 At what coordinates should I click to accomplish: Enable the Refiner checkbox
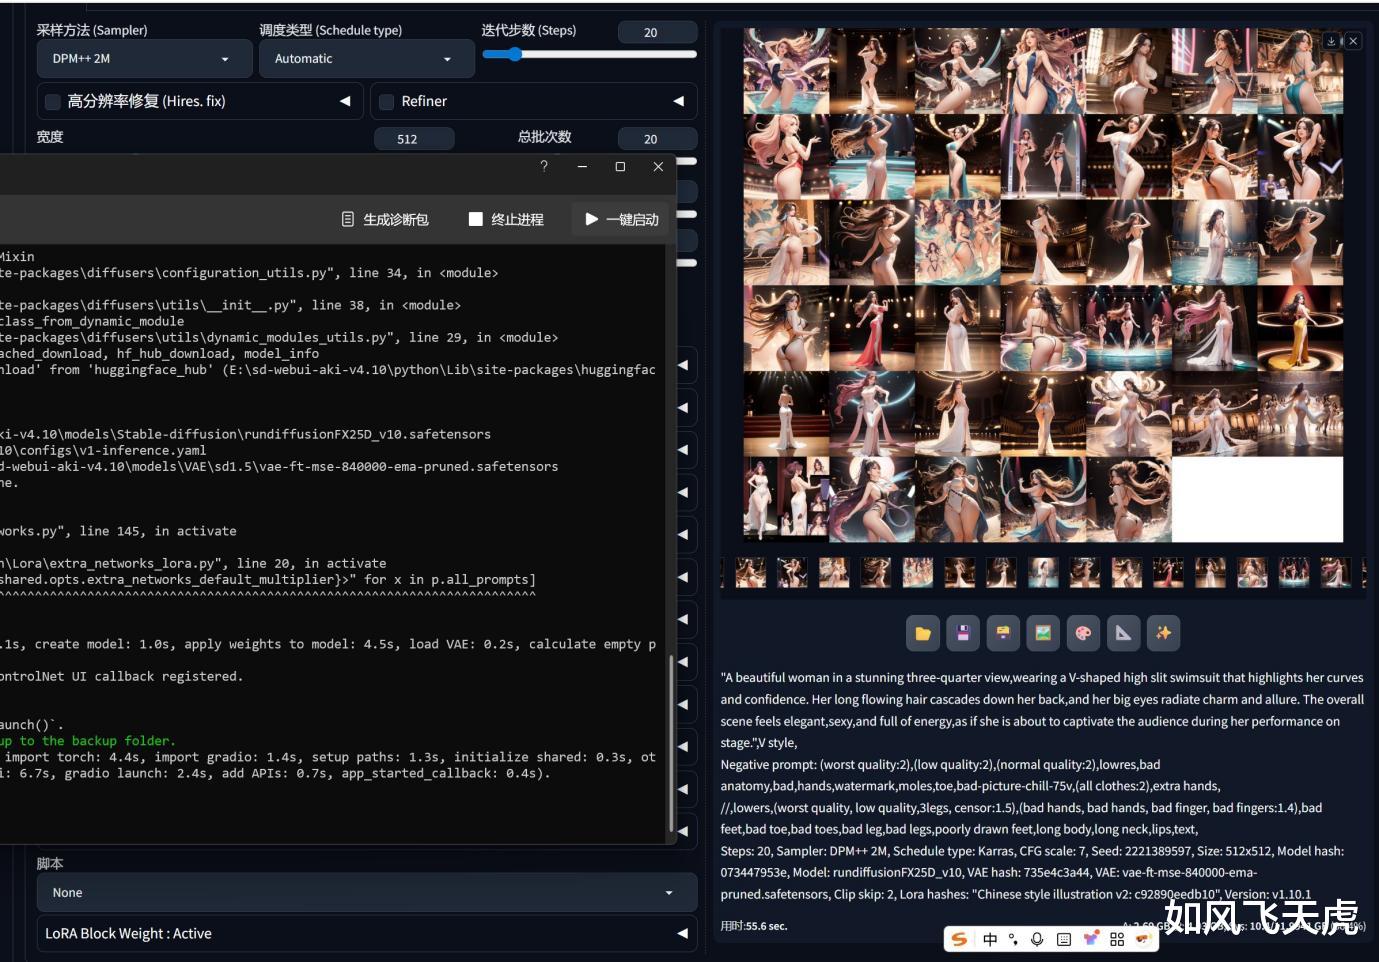[x=387, y=101]
